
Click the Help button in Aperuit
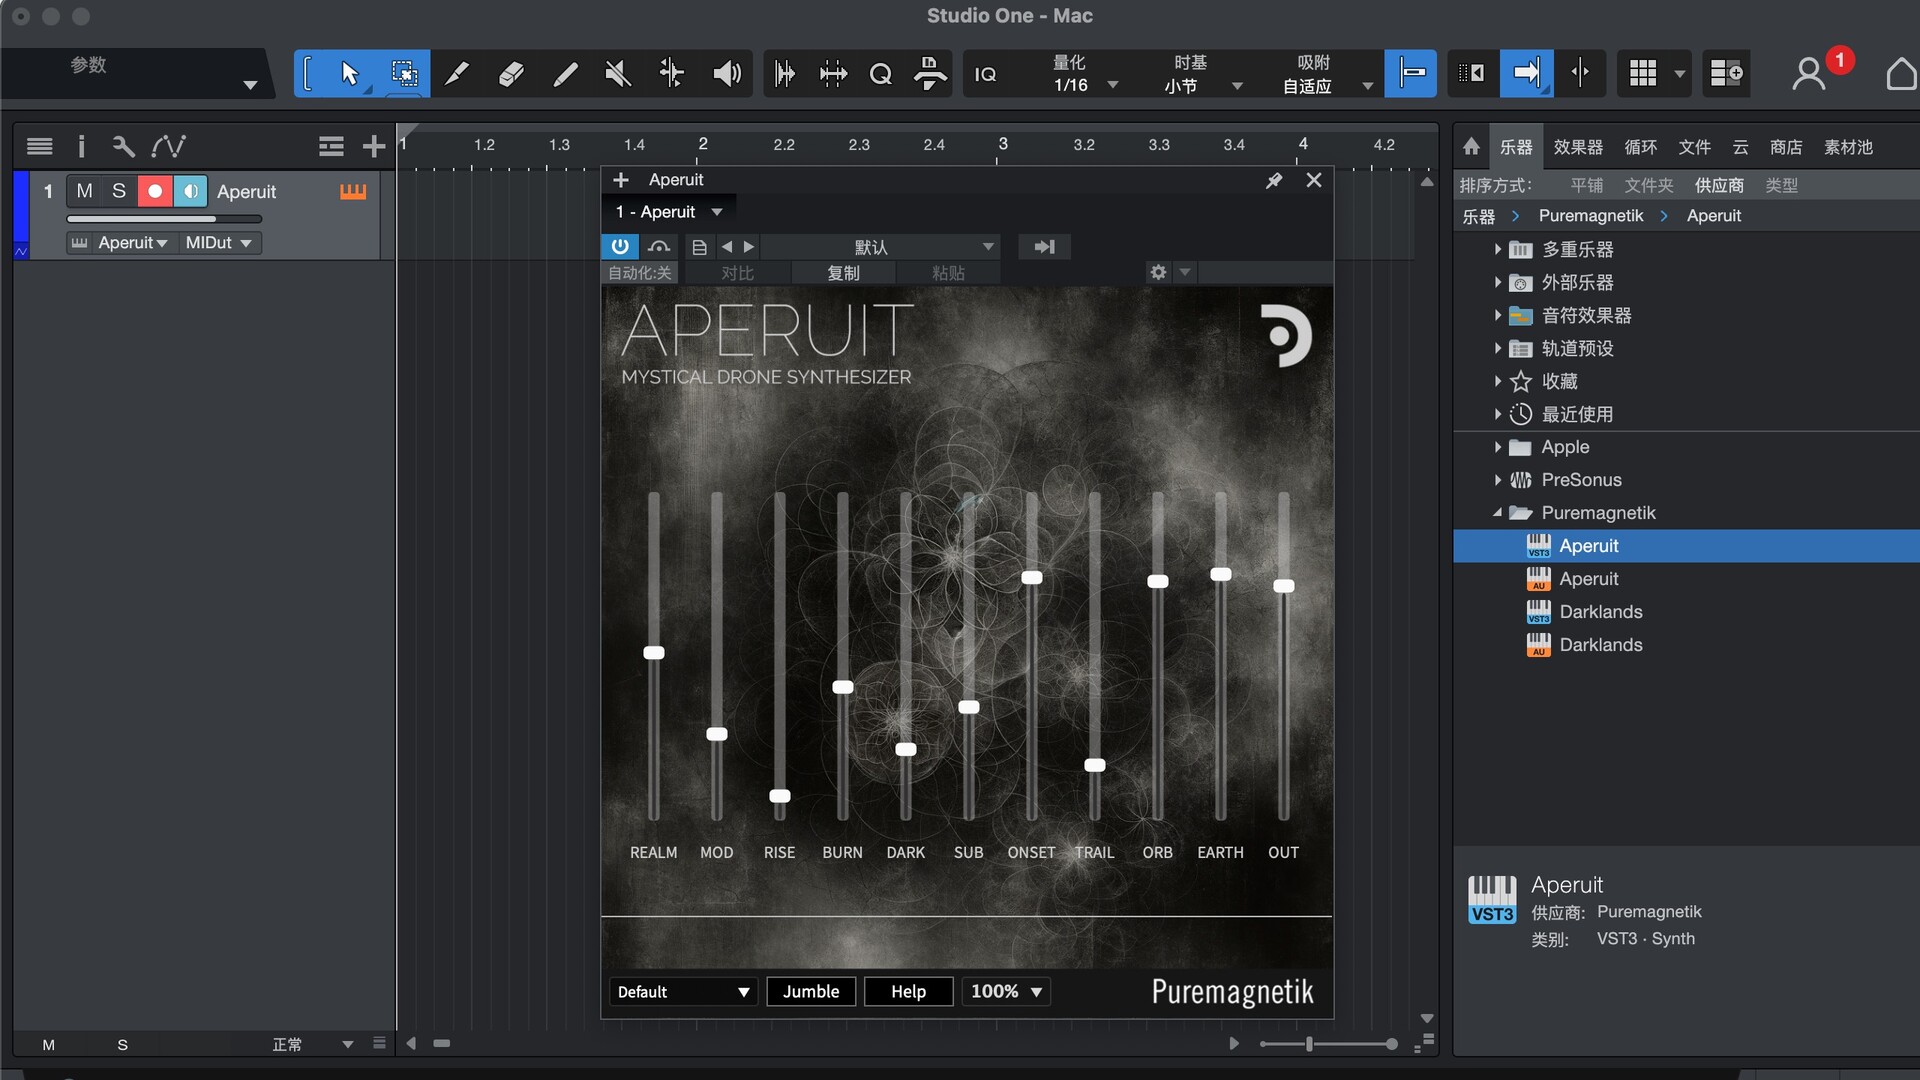(x=908, y=991)
